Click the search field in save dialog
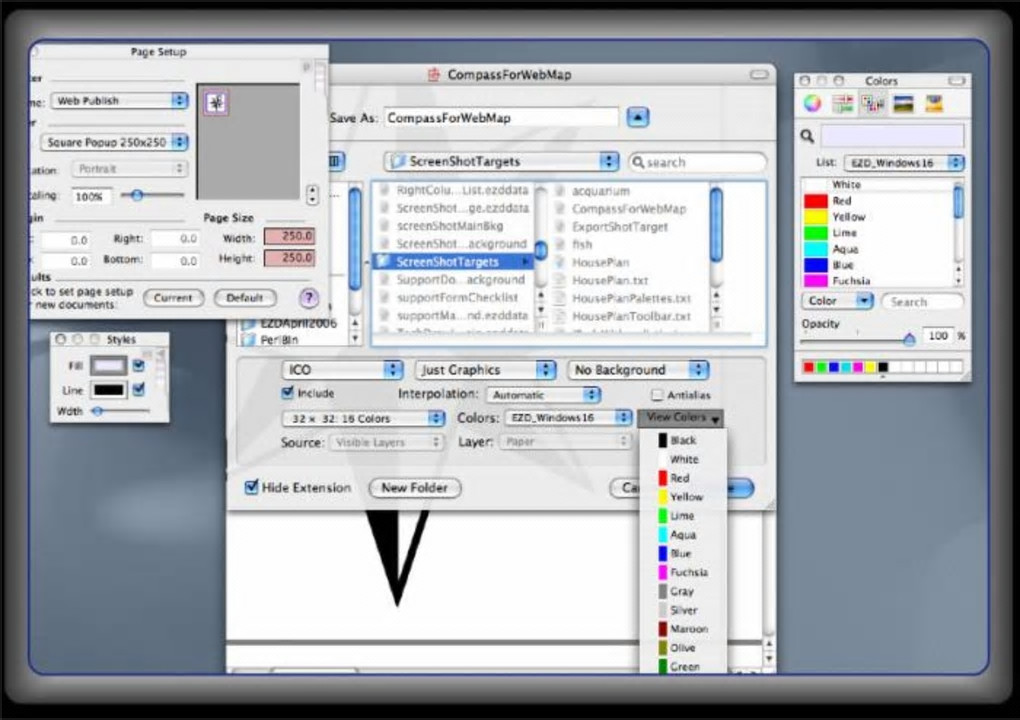The height and width of the screenshot is (720, 1020). coord(698,162)
